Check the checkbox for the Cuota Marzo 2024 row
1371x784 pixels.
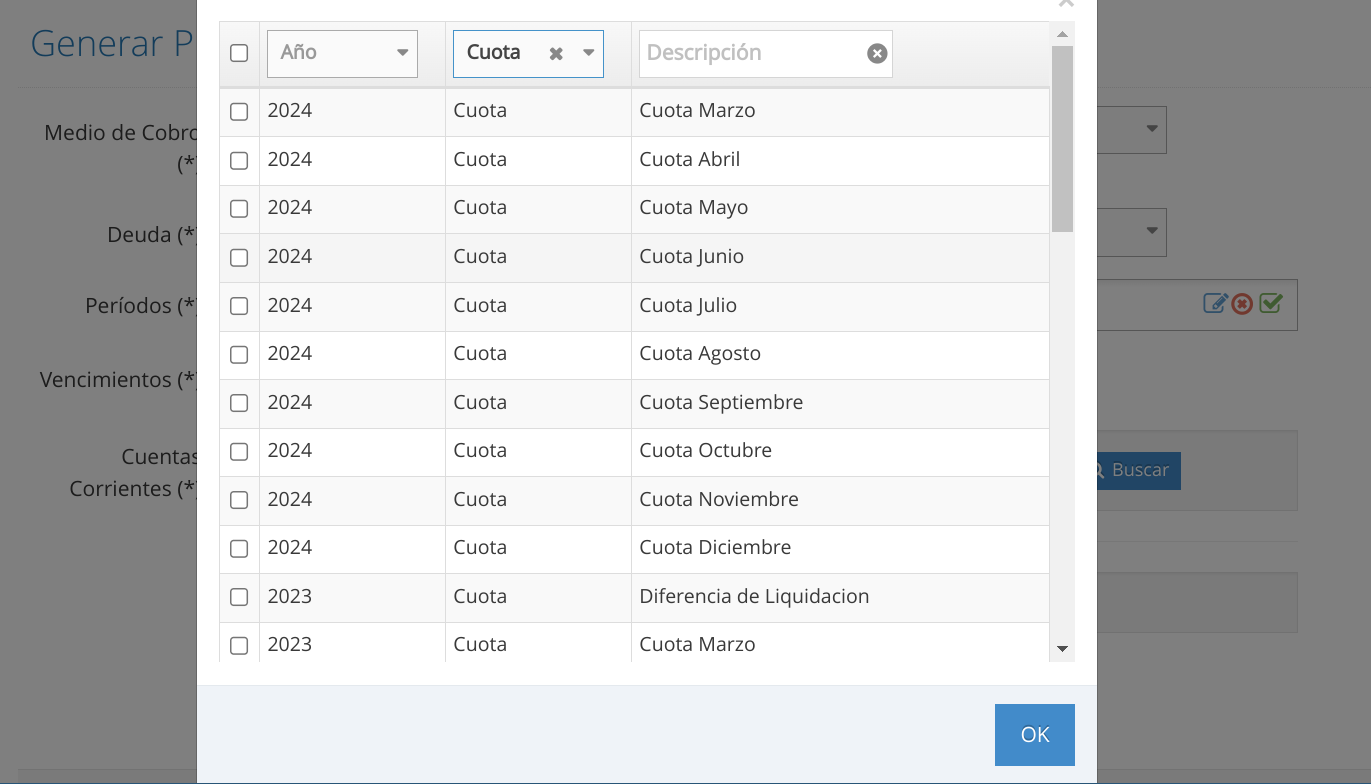click(239, 111)
